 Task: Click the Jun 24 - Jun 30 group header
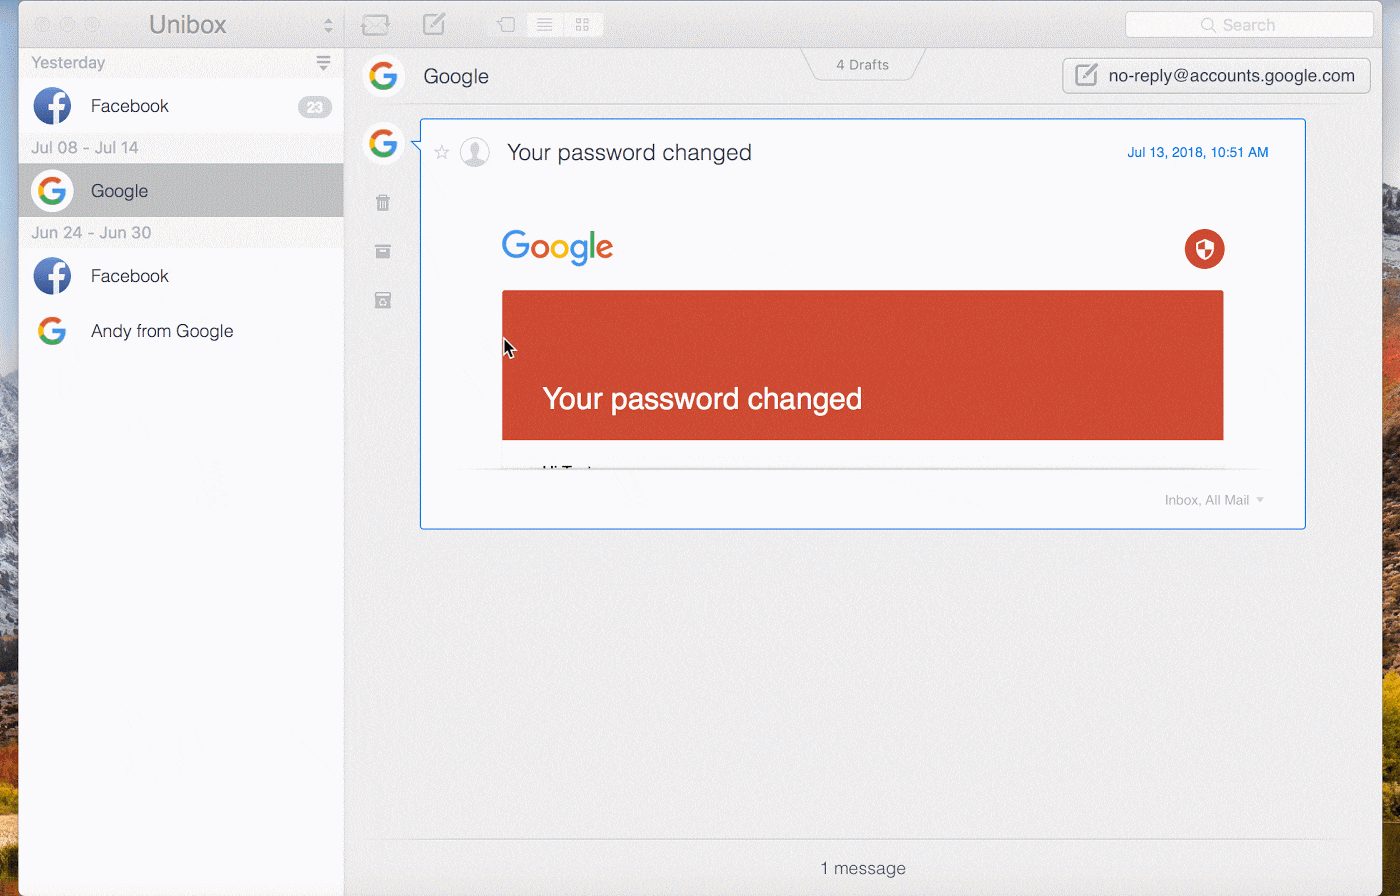pos(91,233)
